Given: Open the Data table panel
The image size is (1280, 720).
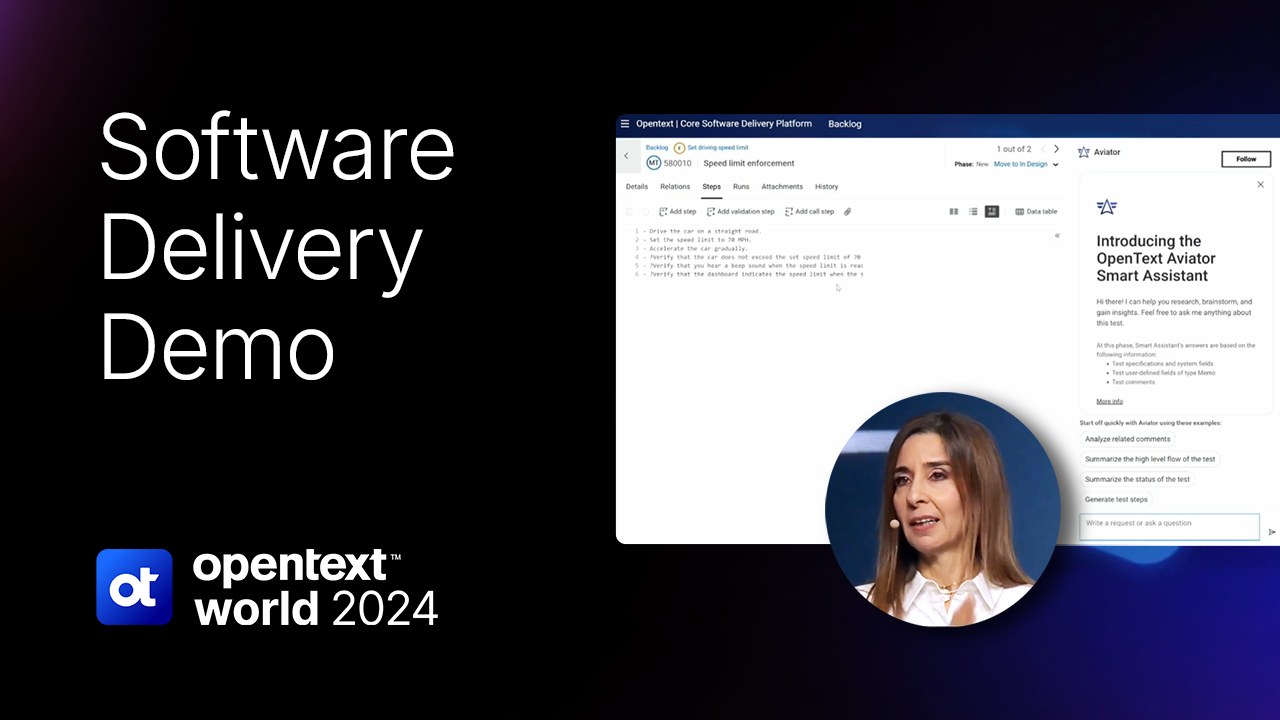Looking at the screenshot, I should (x=1036, y=212).
